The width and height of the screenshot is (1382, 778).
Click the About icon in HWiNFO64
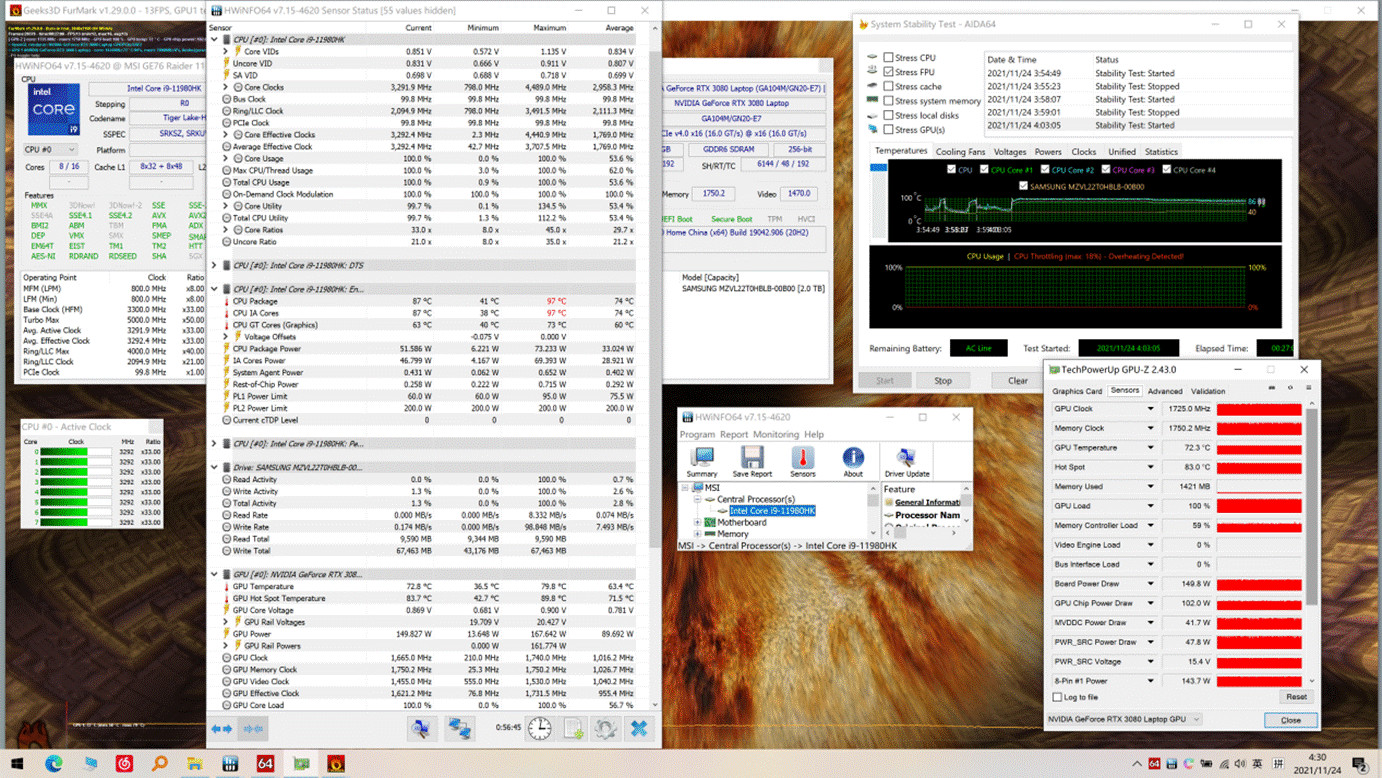[853, 461]
